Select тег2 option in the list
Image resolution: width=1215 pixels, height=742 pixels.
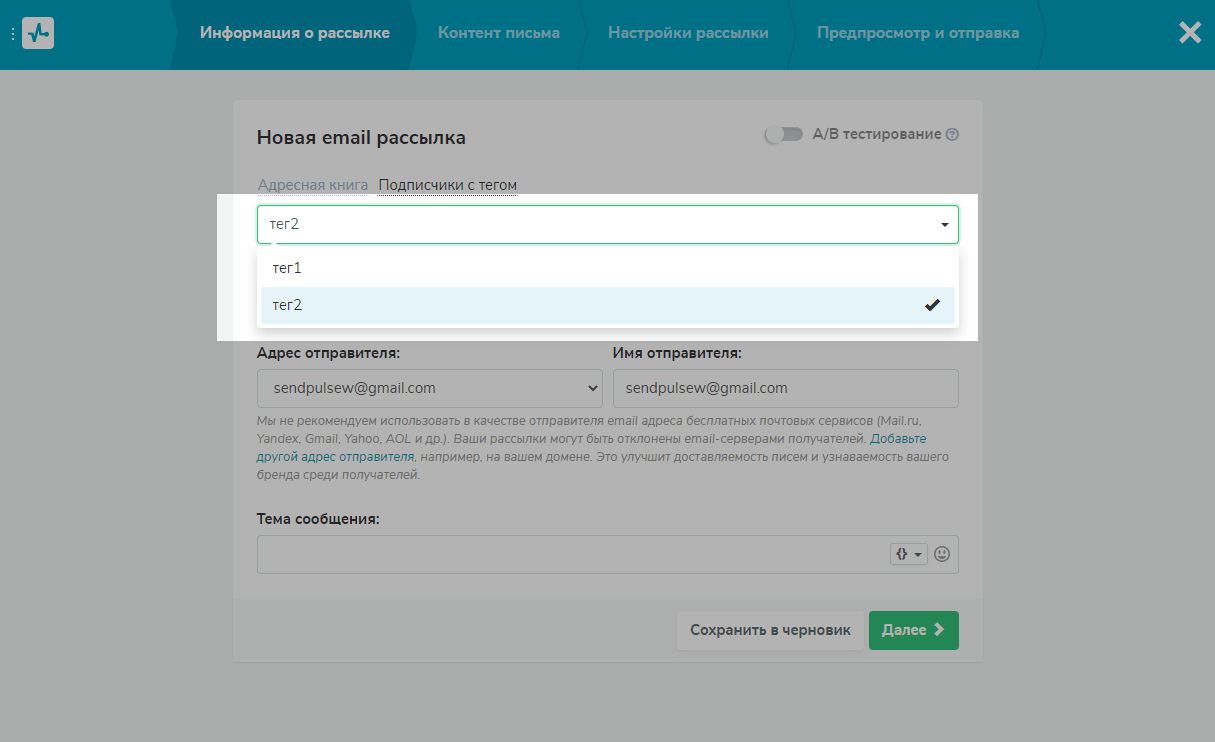coord(287,305)
